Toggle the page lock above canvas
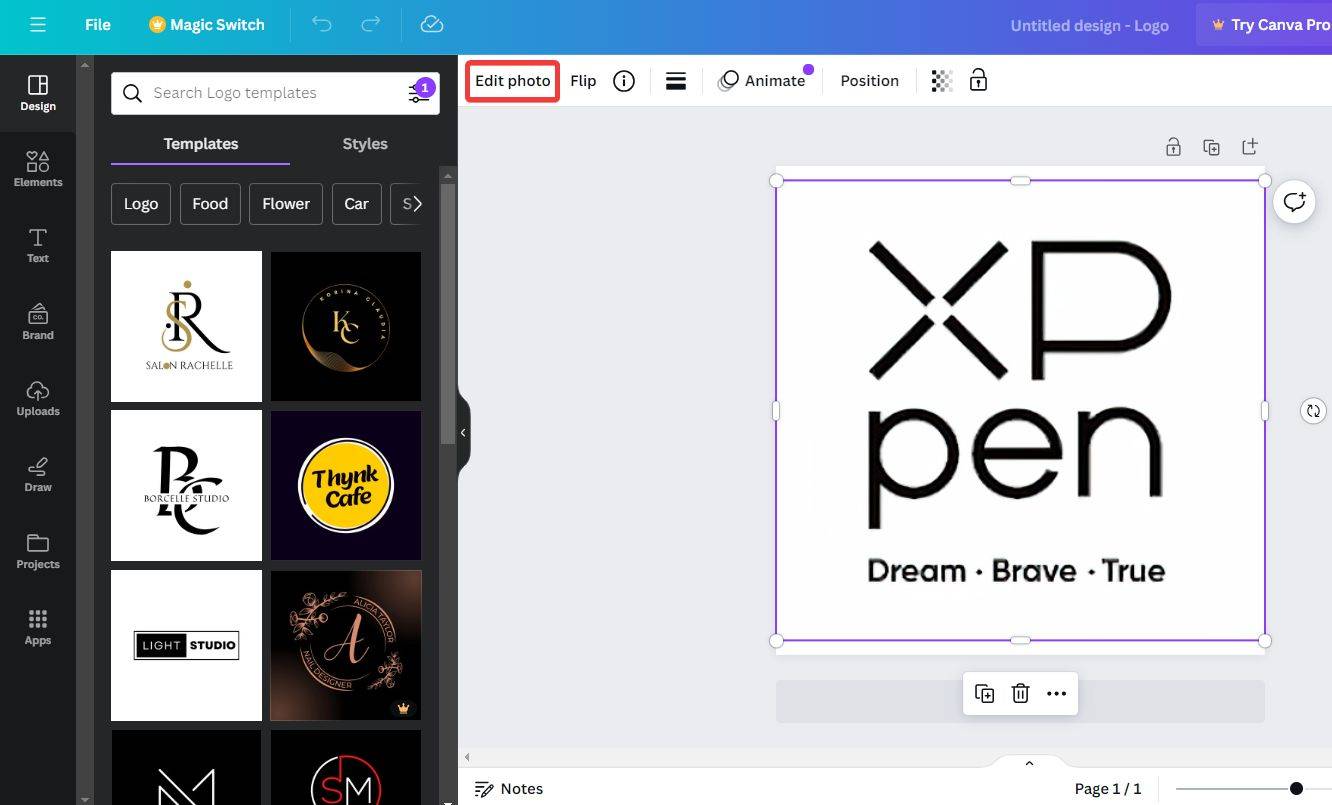Image resolution: width=1332 pixels, height=805 pixels. (x=1173, y=147)
